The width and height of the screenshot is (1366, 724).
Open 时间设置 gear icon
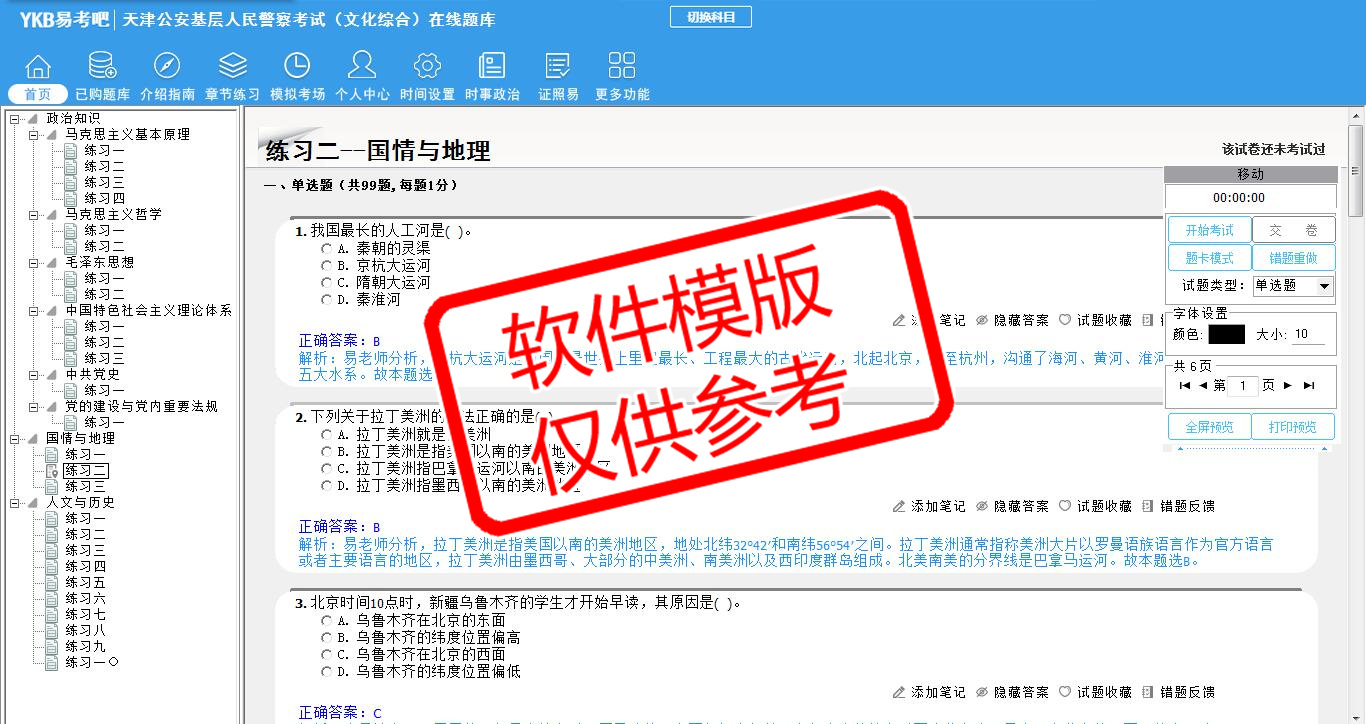[x=427, y=66]
